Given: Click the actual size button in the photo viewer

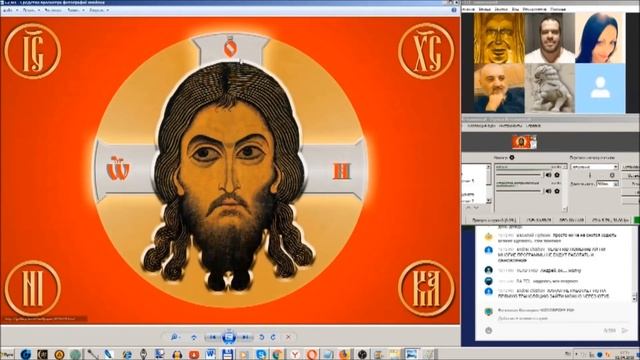Looking at the screenshot, I should (x=194, y=337).
